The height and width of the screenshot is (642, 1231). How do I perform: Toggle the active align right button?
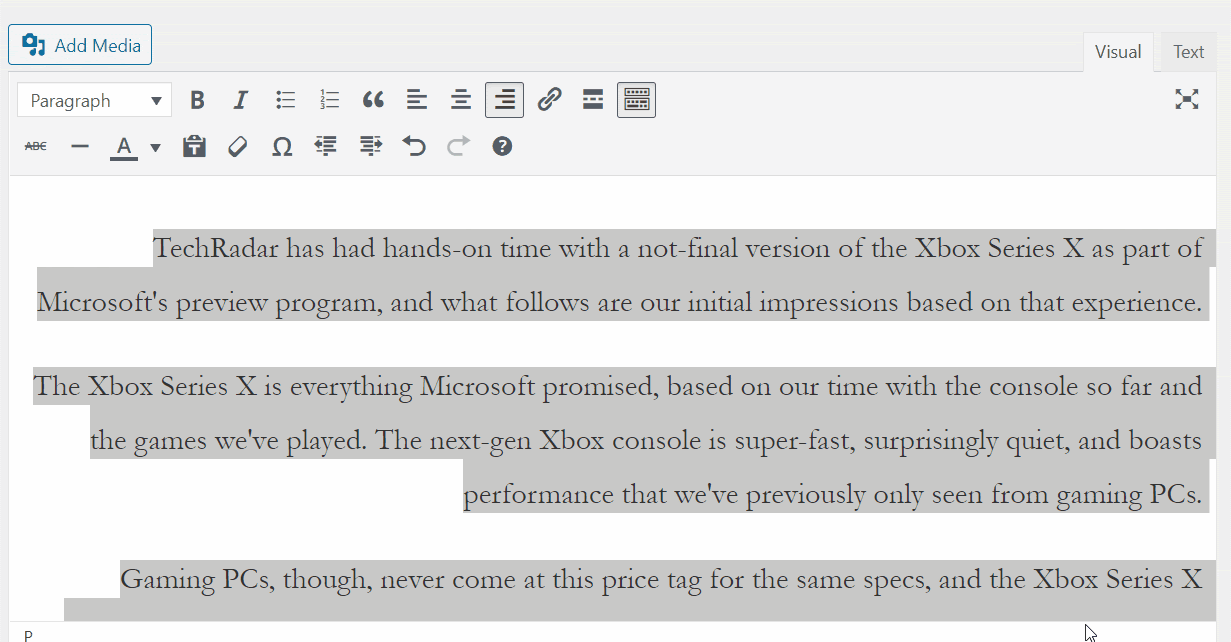505,100
